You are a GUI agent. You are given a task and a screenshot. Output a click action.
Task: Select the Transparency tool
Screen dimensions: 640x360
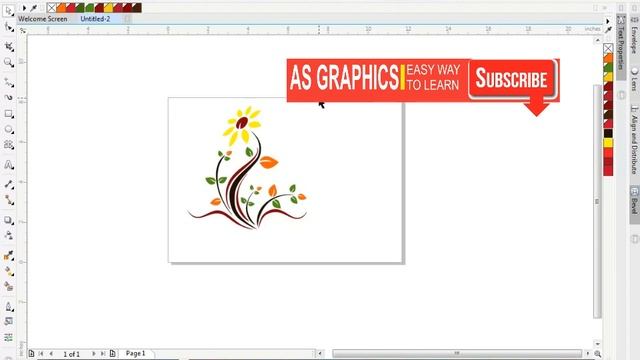(x=9, y=236)
